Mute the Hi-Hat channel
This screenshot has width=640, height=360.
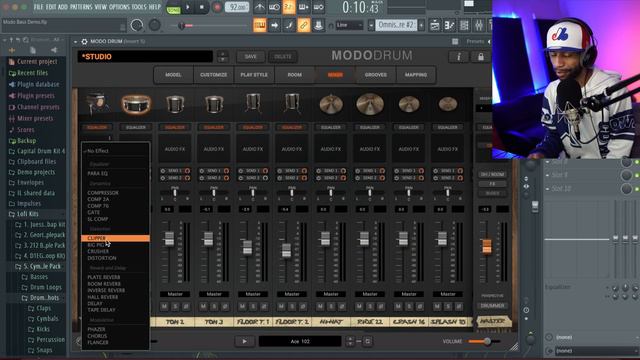point(320,306)
